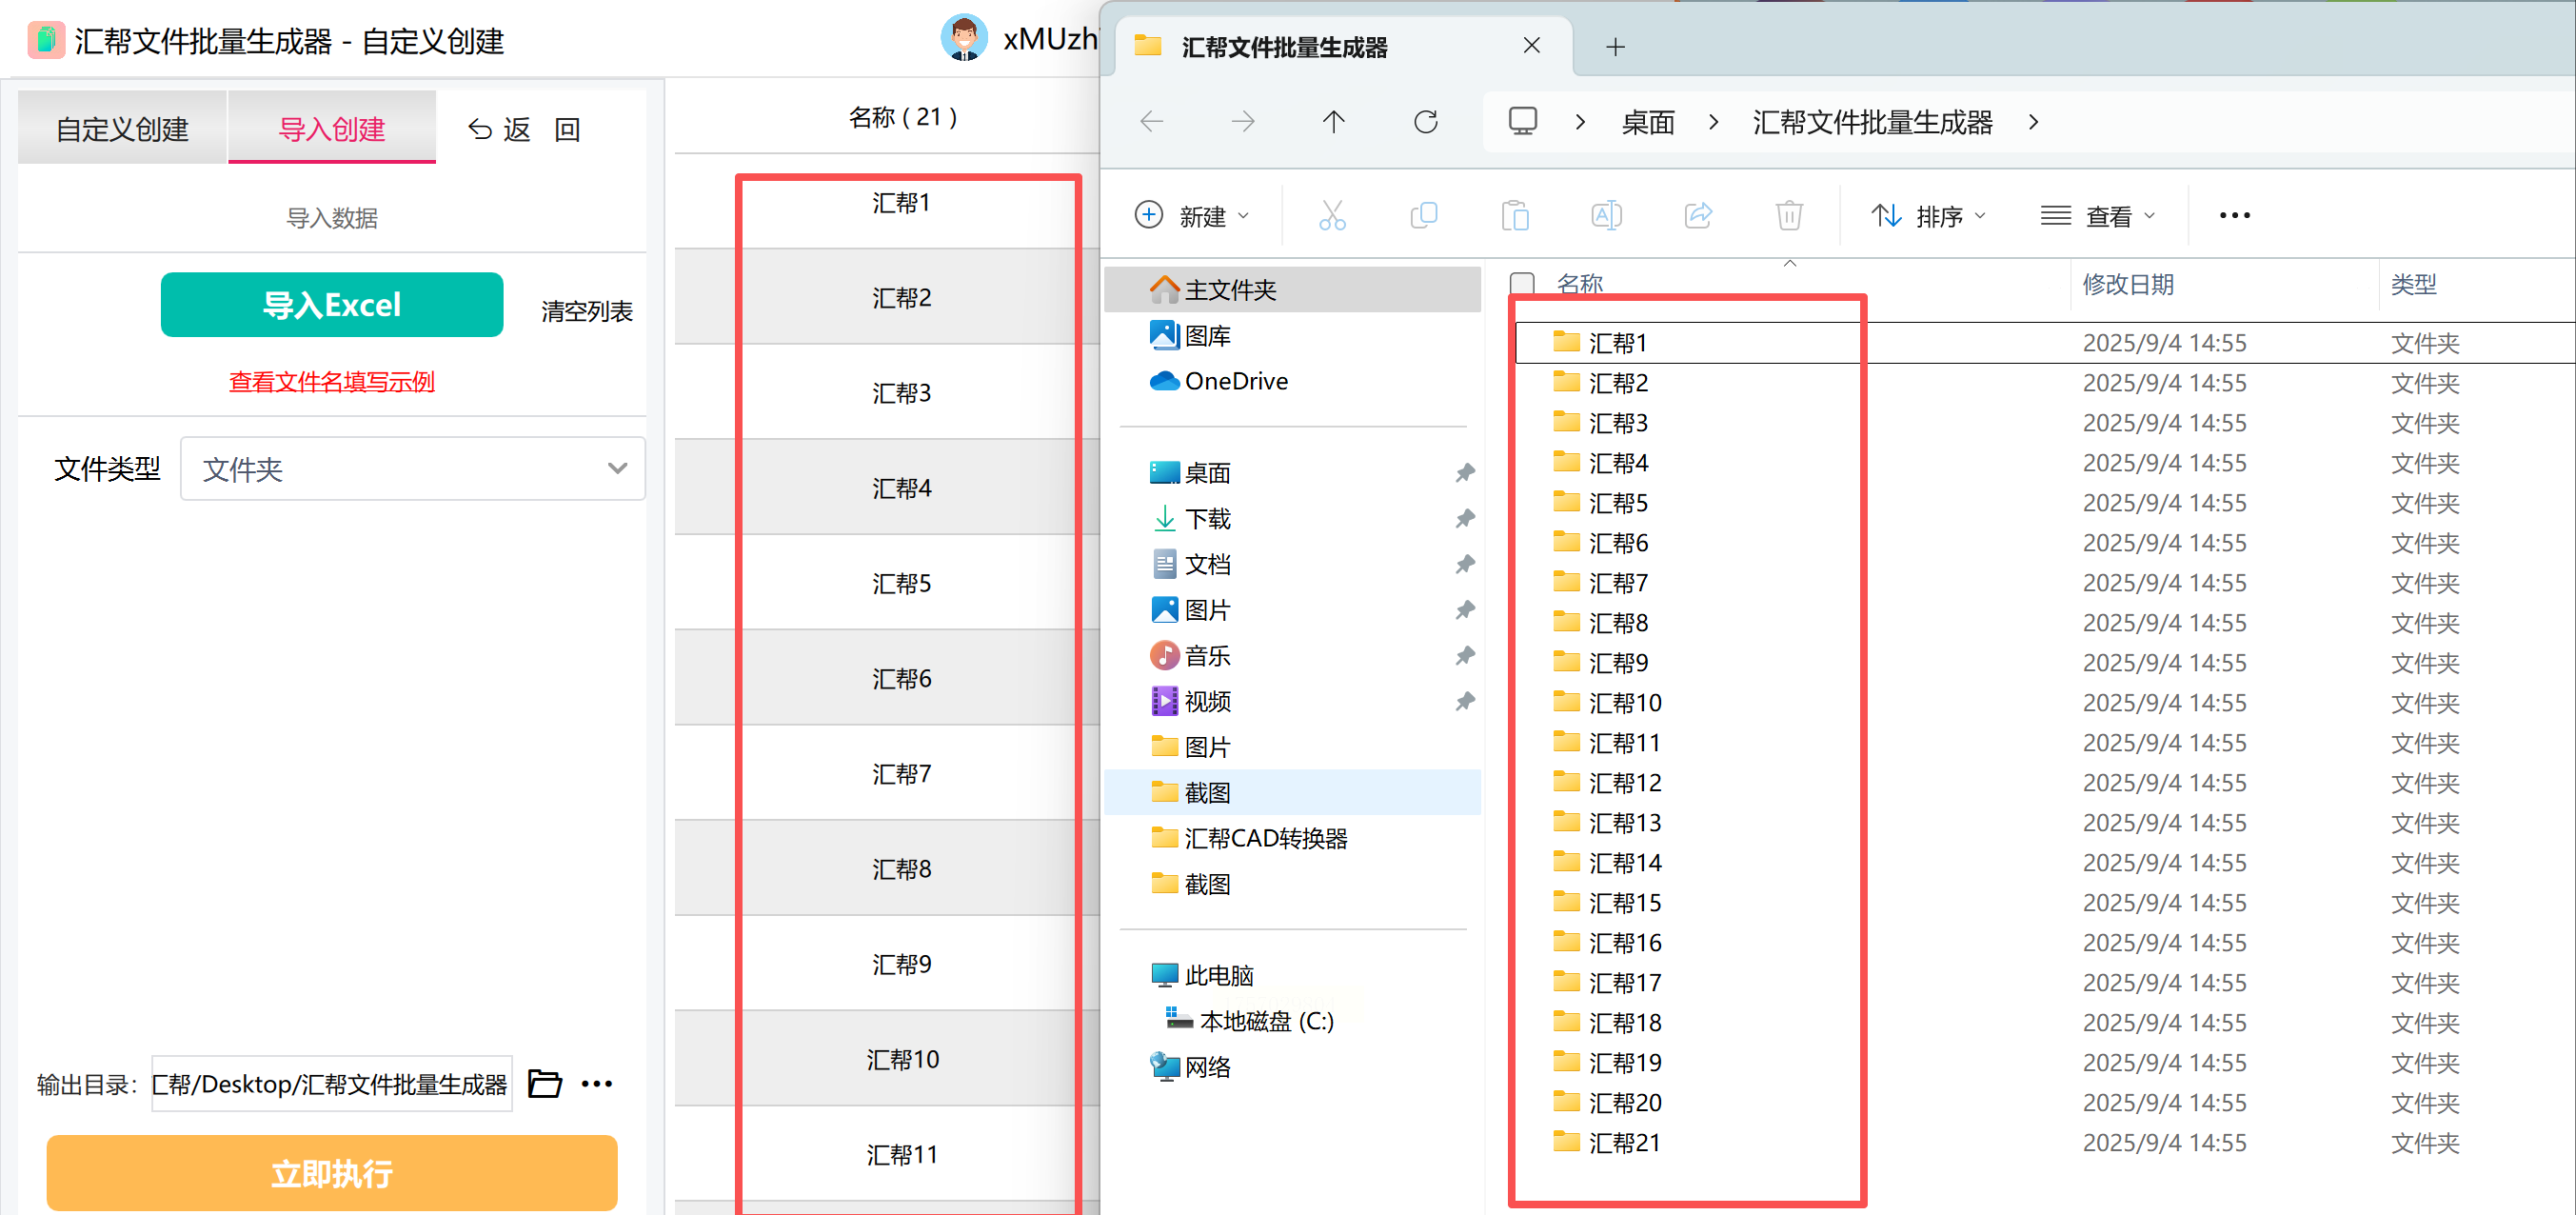Click the Delete trash icon

pyautogui.click(x=1789, y=215)
